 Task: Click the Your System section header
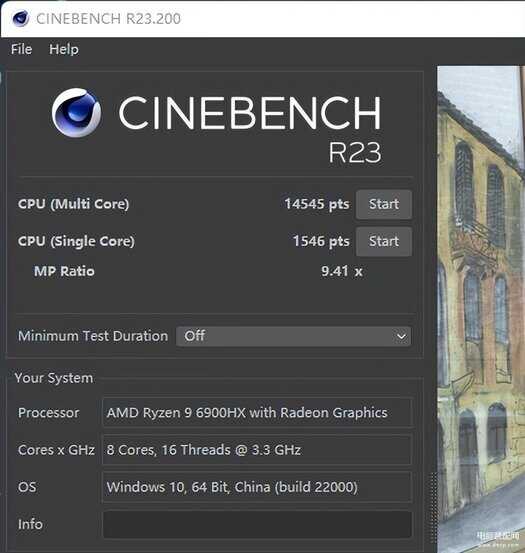pos(54,378)
